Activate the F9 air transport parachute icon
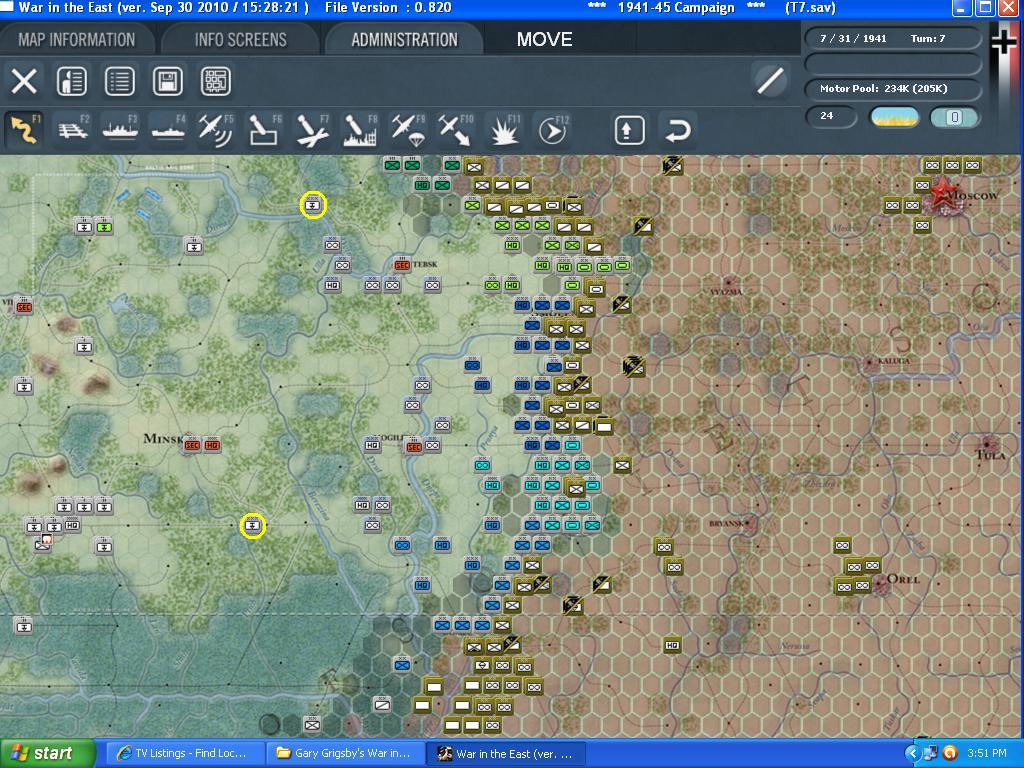Image resolution: width=1024 pixels, height=768 pixels. tap(408, 129)
